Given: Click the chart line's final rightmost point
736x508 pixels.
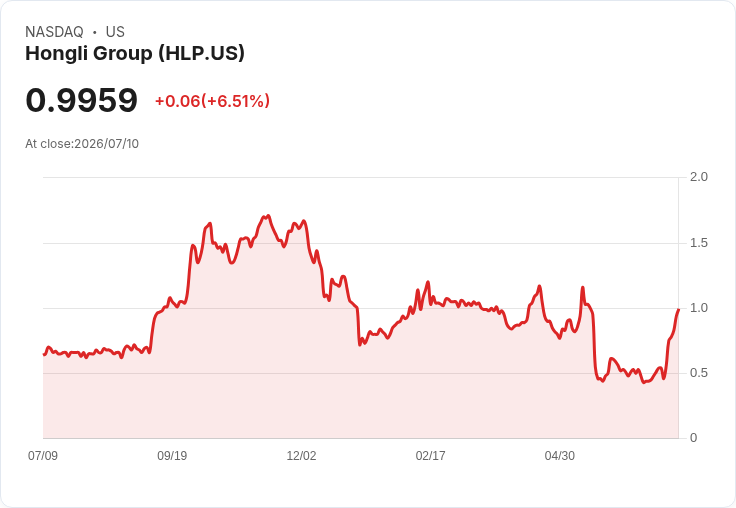Looking at the screenshot, I should tap(678, 310).
